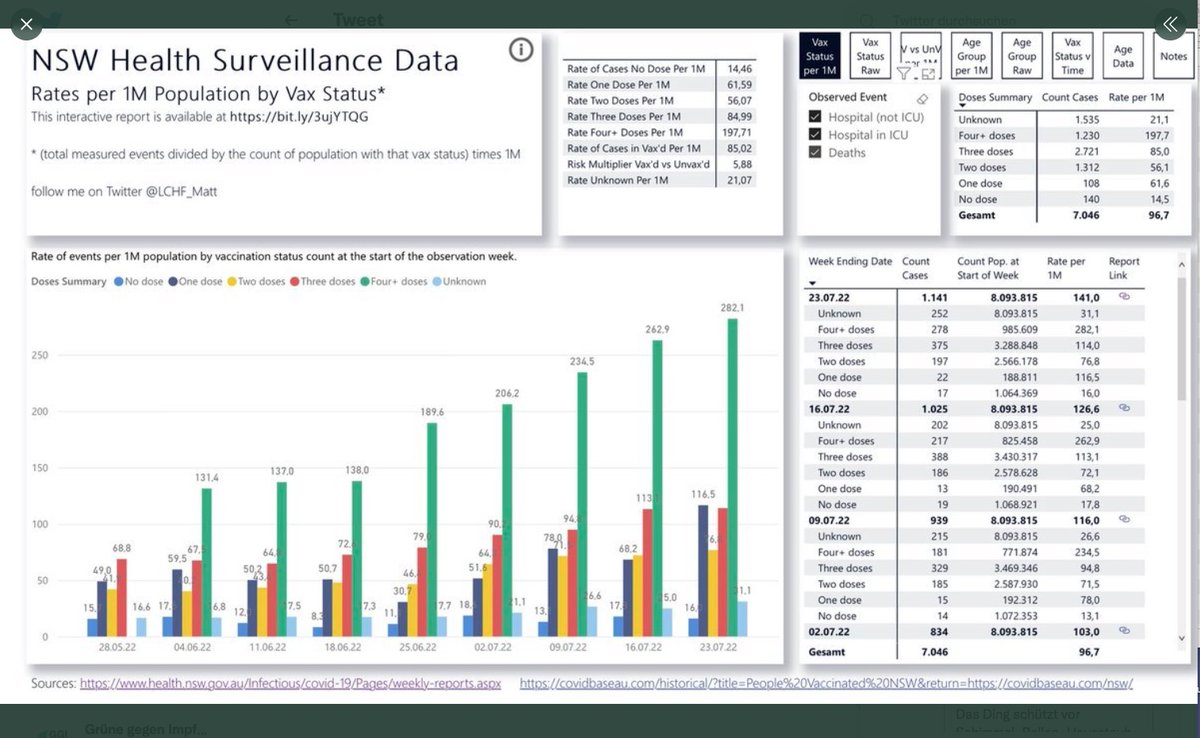Click the Risk Multiplier Vax'd vs Unvax'd row
This screenshot has height=738, width=1200.
point(660,164)
